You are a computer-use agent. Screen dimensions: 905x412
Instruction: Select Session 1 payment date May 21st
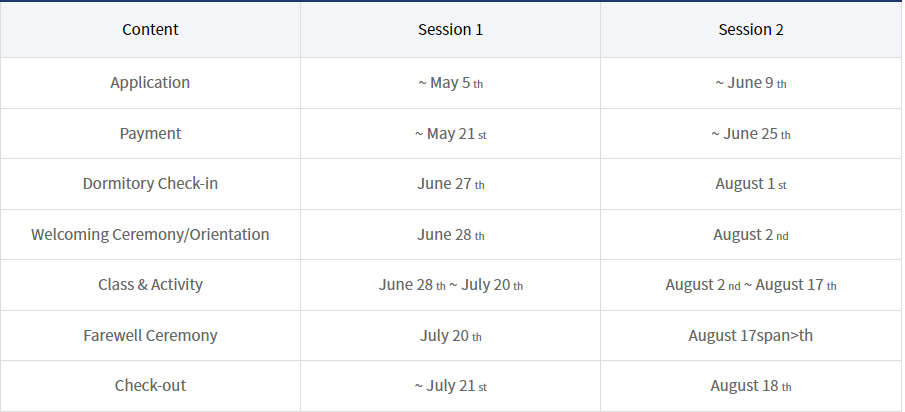[450, 133]
